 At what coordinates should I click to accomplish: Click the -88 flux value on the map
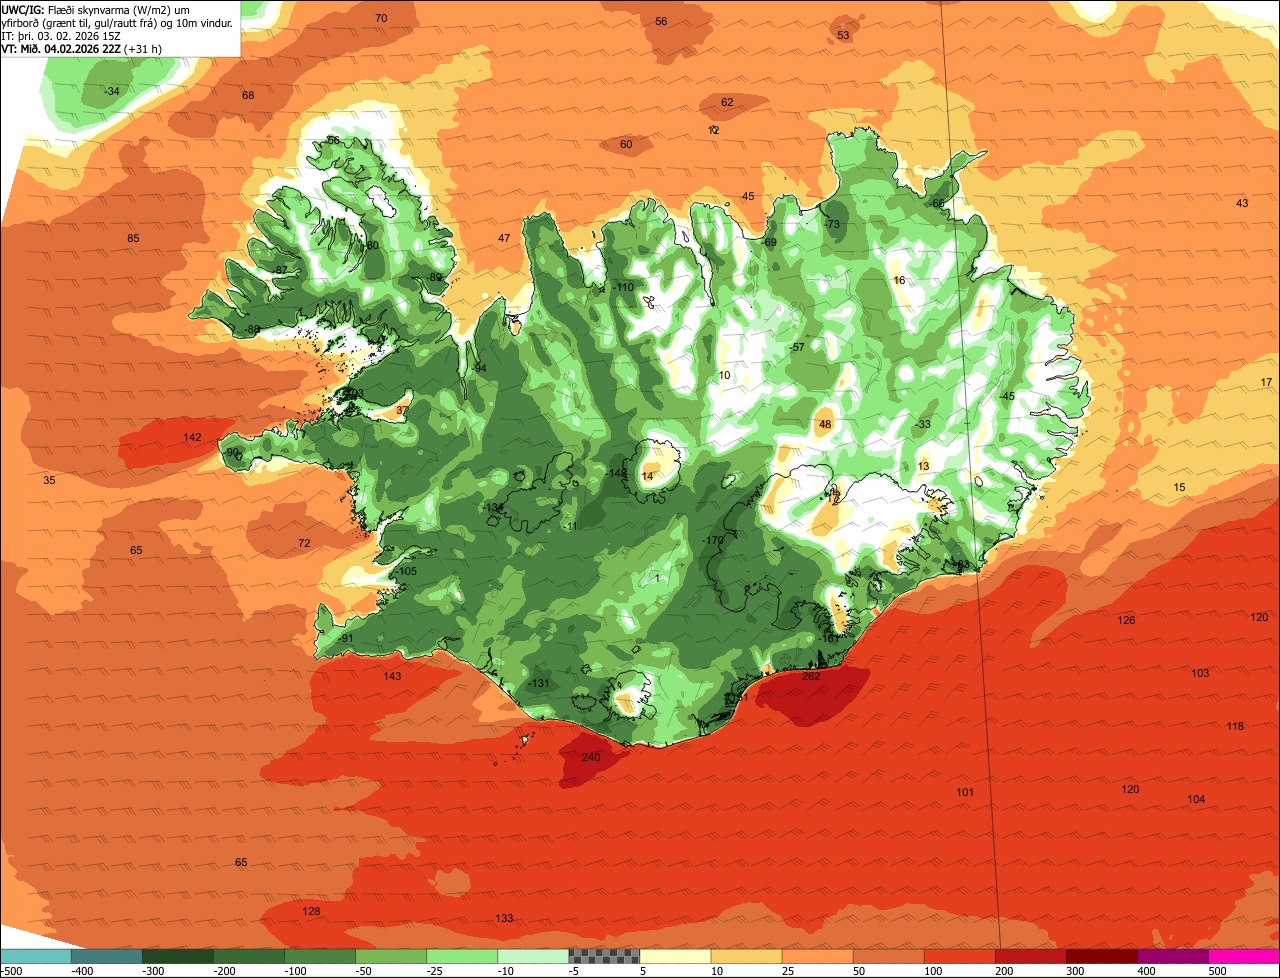(252, 330)
